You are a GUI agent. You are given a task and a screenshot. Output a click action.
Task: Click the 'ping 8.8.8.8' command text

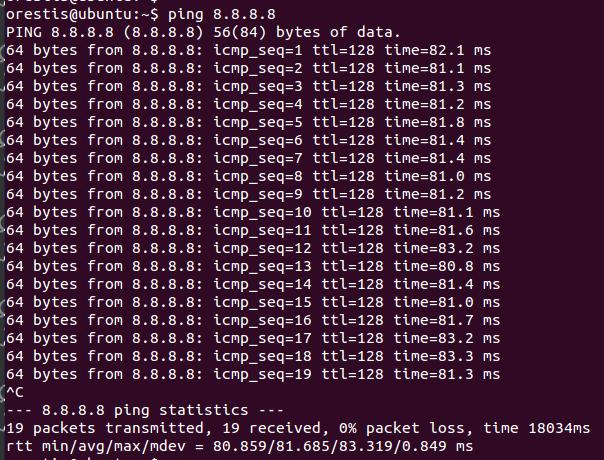pos(221,15)
